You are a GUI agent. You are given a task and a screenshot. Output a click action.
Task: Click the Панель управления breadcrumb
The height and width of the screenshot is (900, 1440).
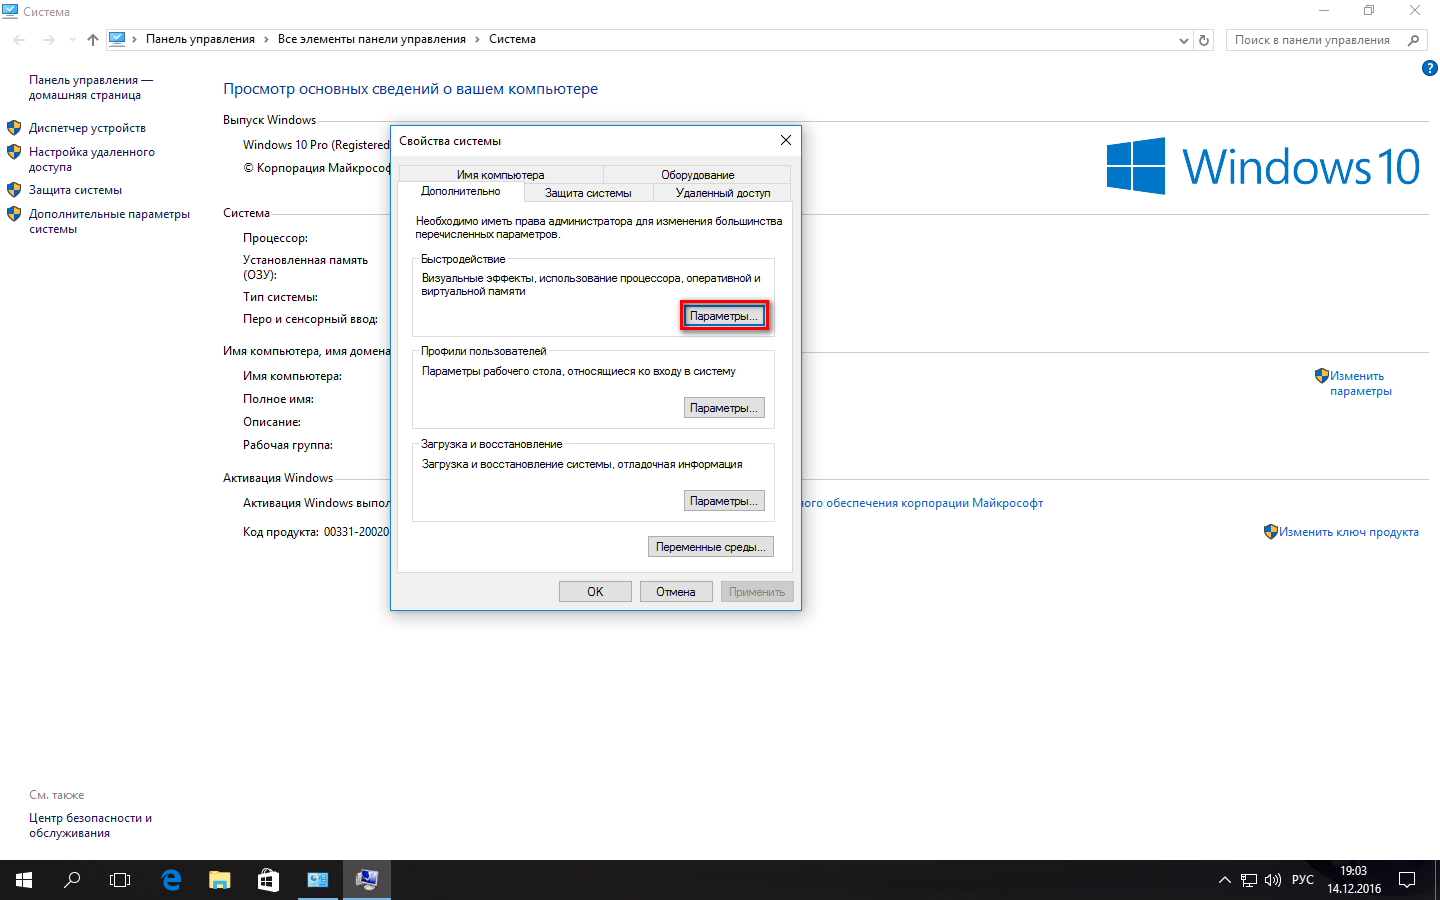[200, 39]
